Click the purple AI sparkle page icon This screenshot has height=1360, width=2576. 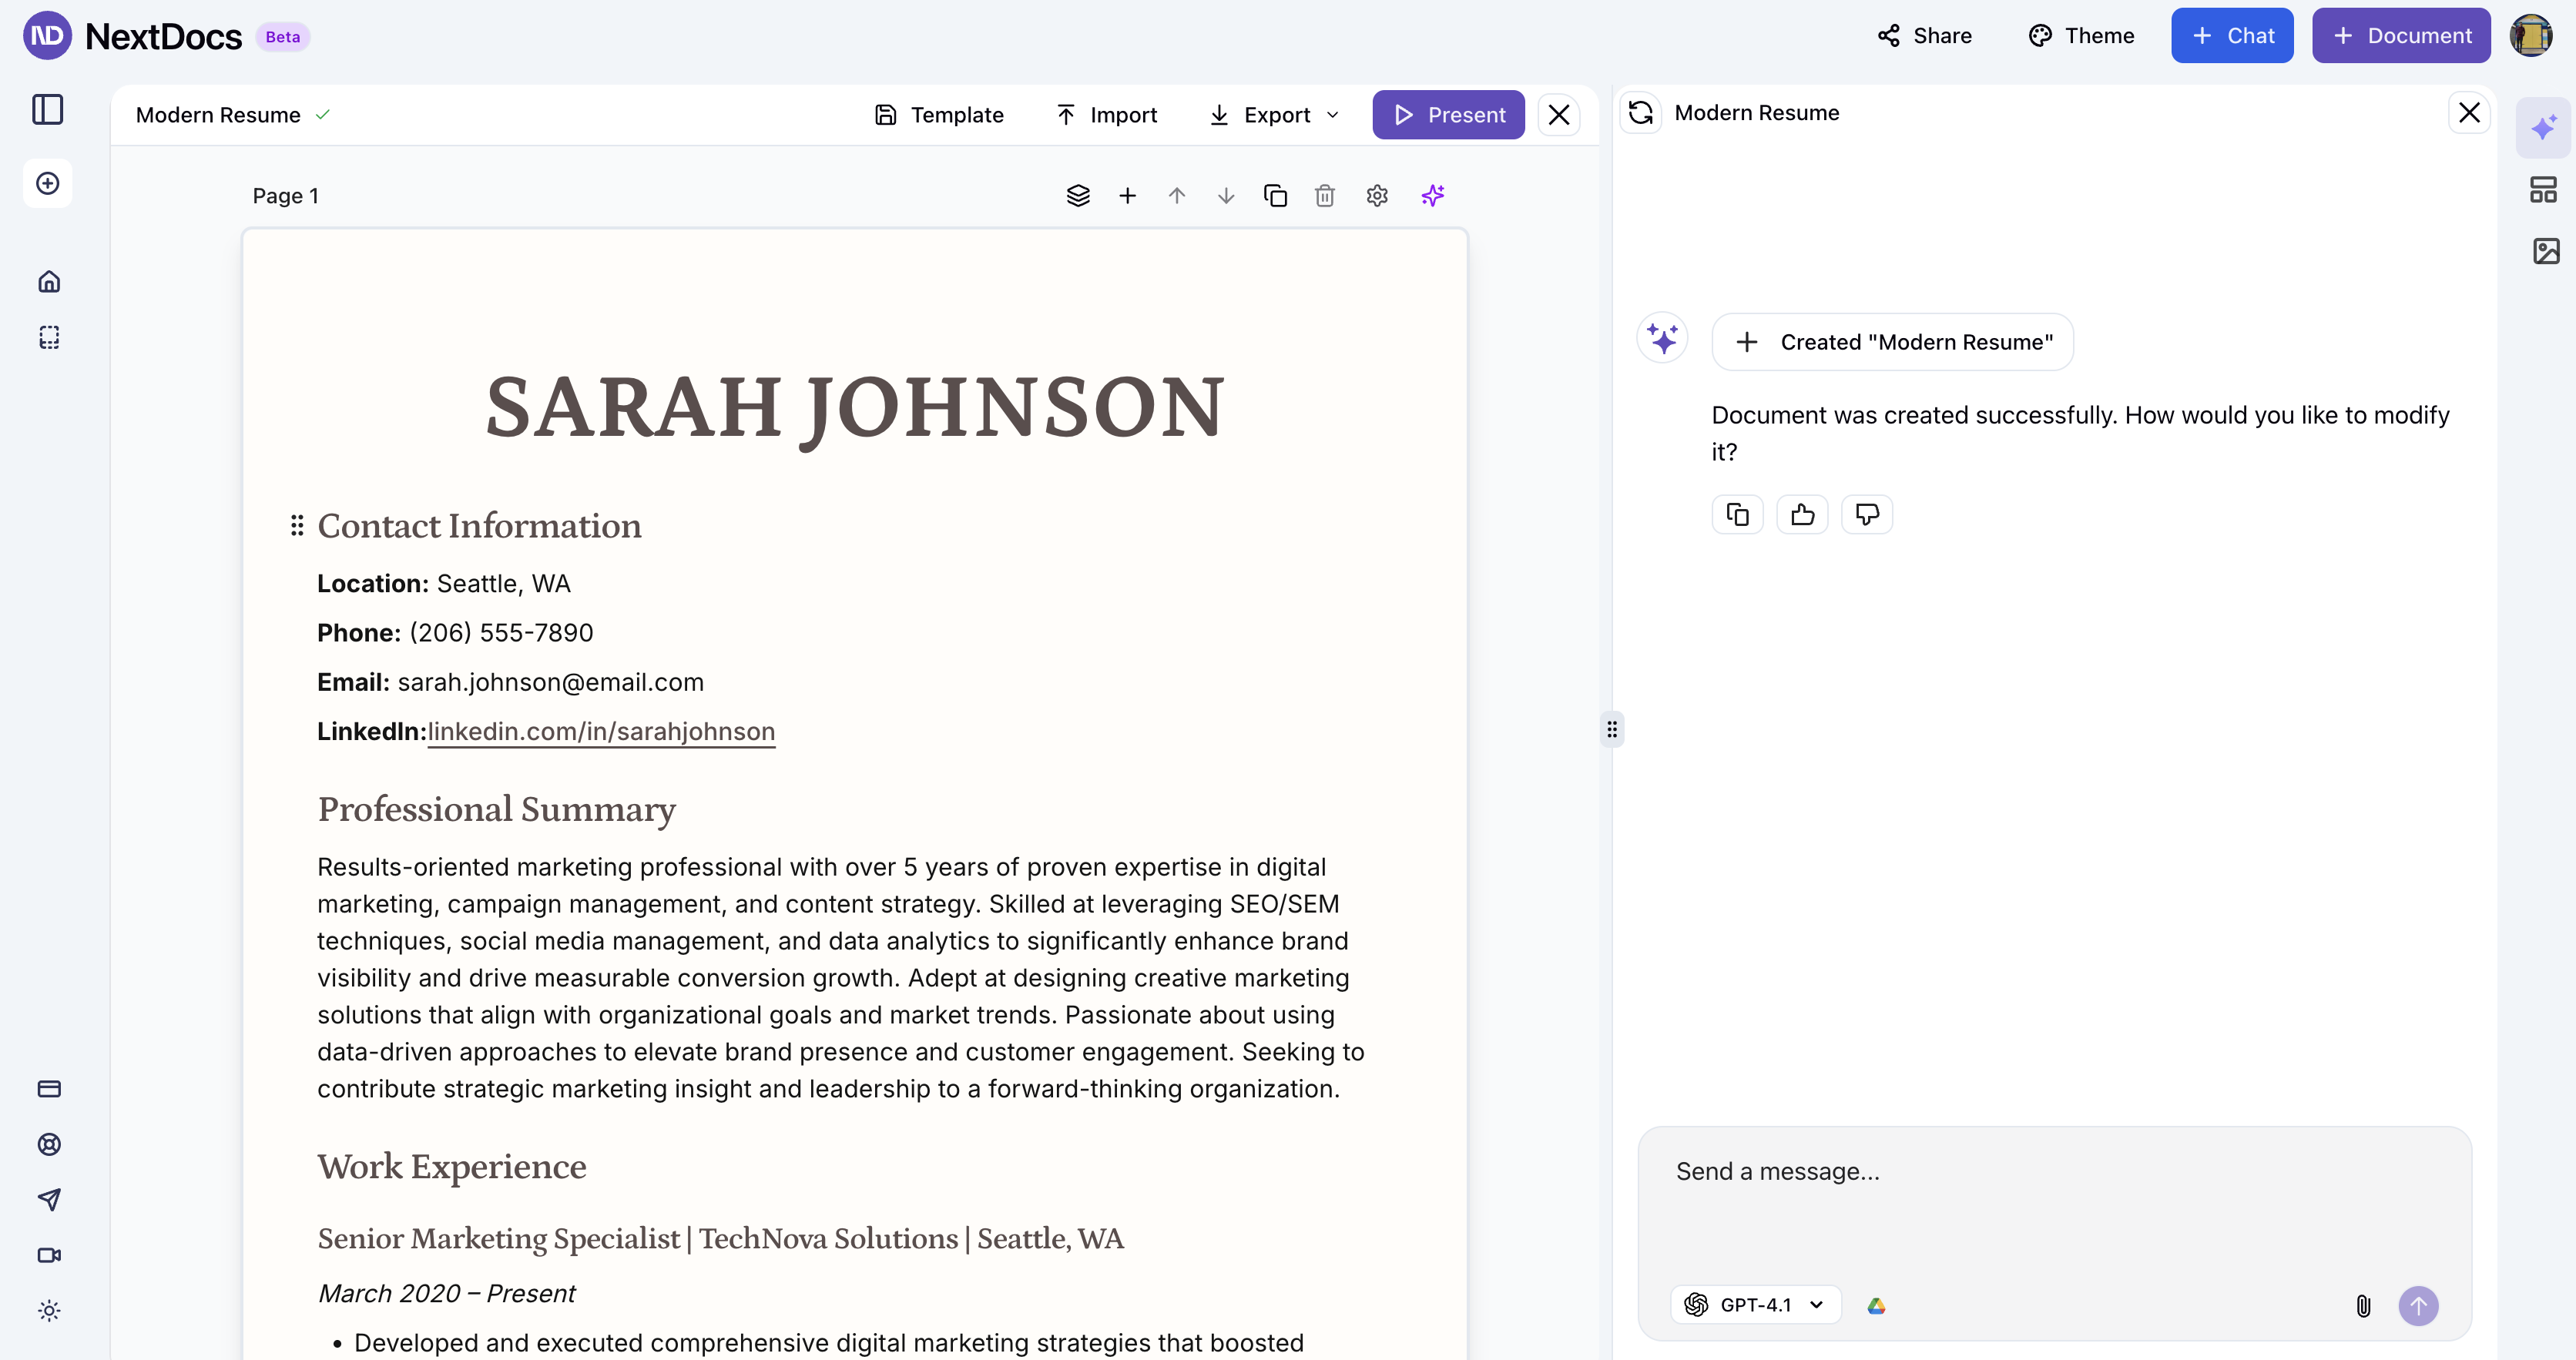tap(1433, 196)
